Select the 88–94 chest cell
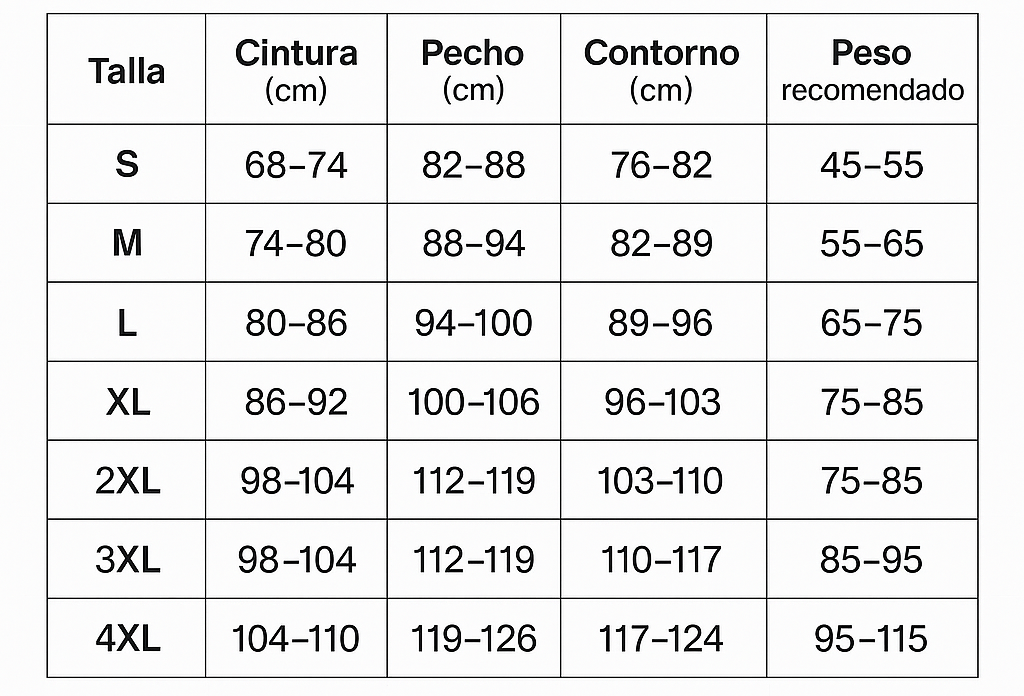The image size is (1024, 696). [x=473, y=244]
